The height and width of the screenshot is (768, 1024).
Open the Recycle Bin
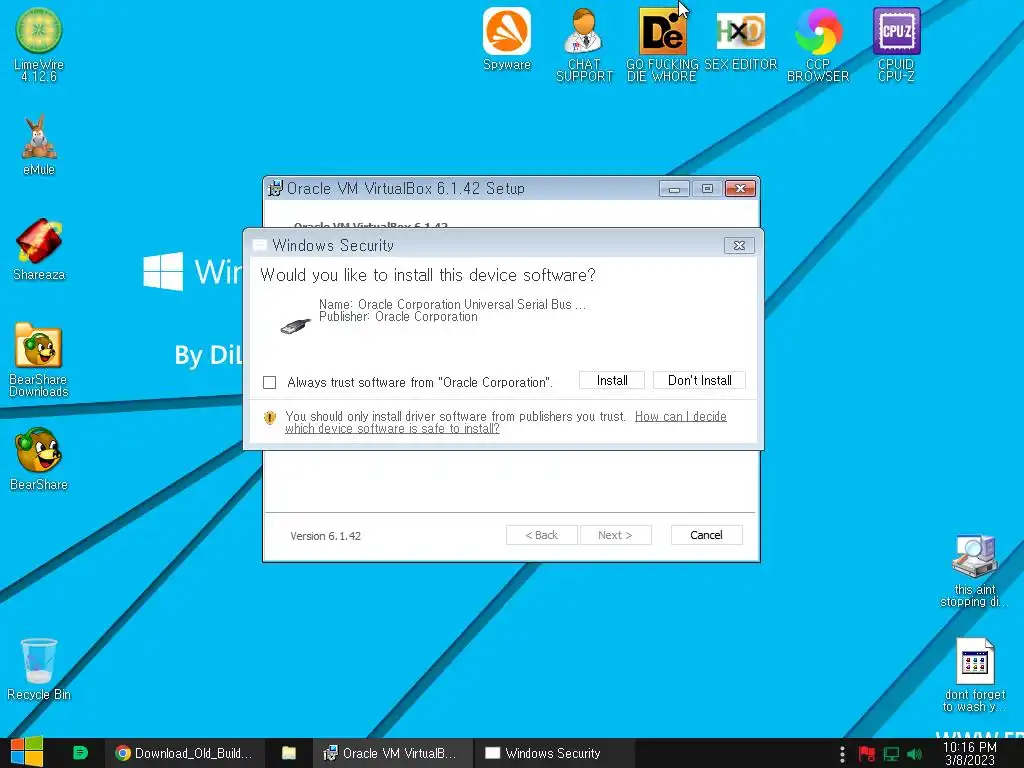(39, 669)
